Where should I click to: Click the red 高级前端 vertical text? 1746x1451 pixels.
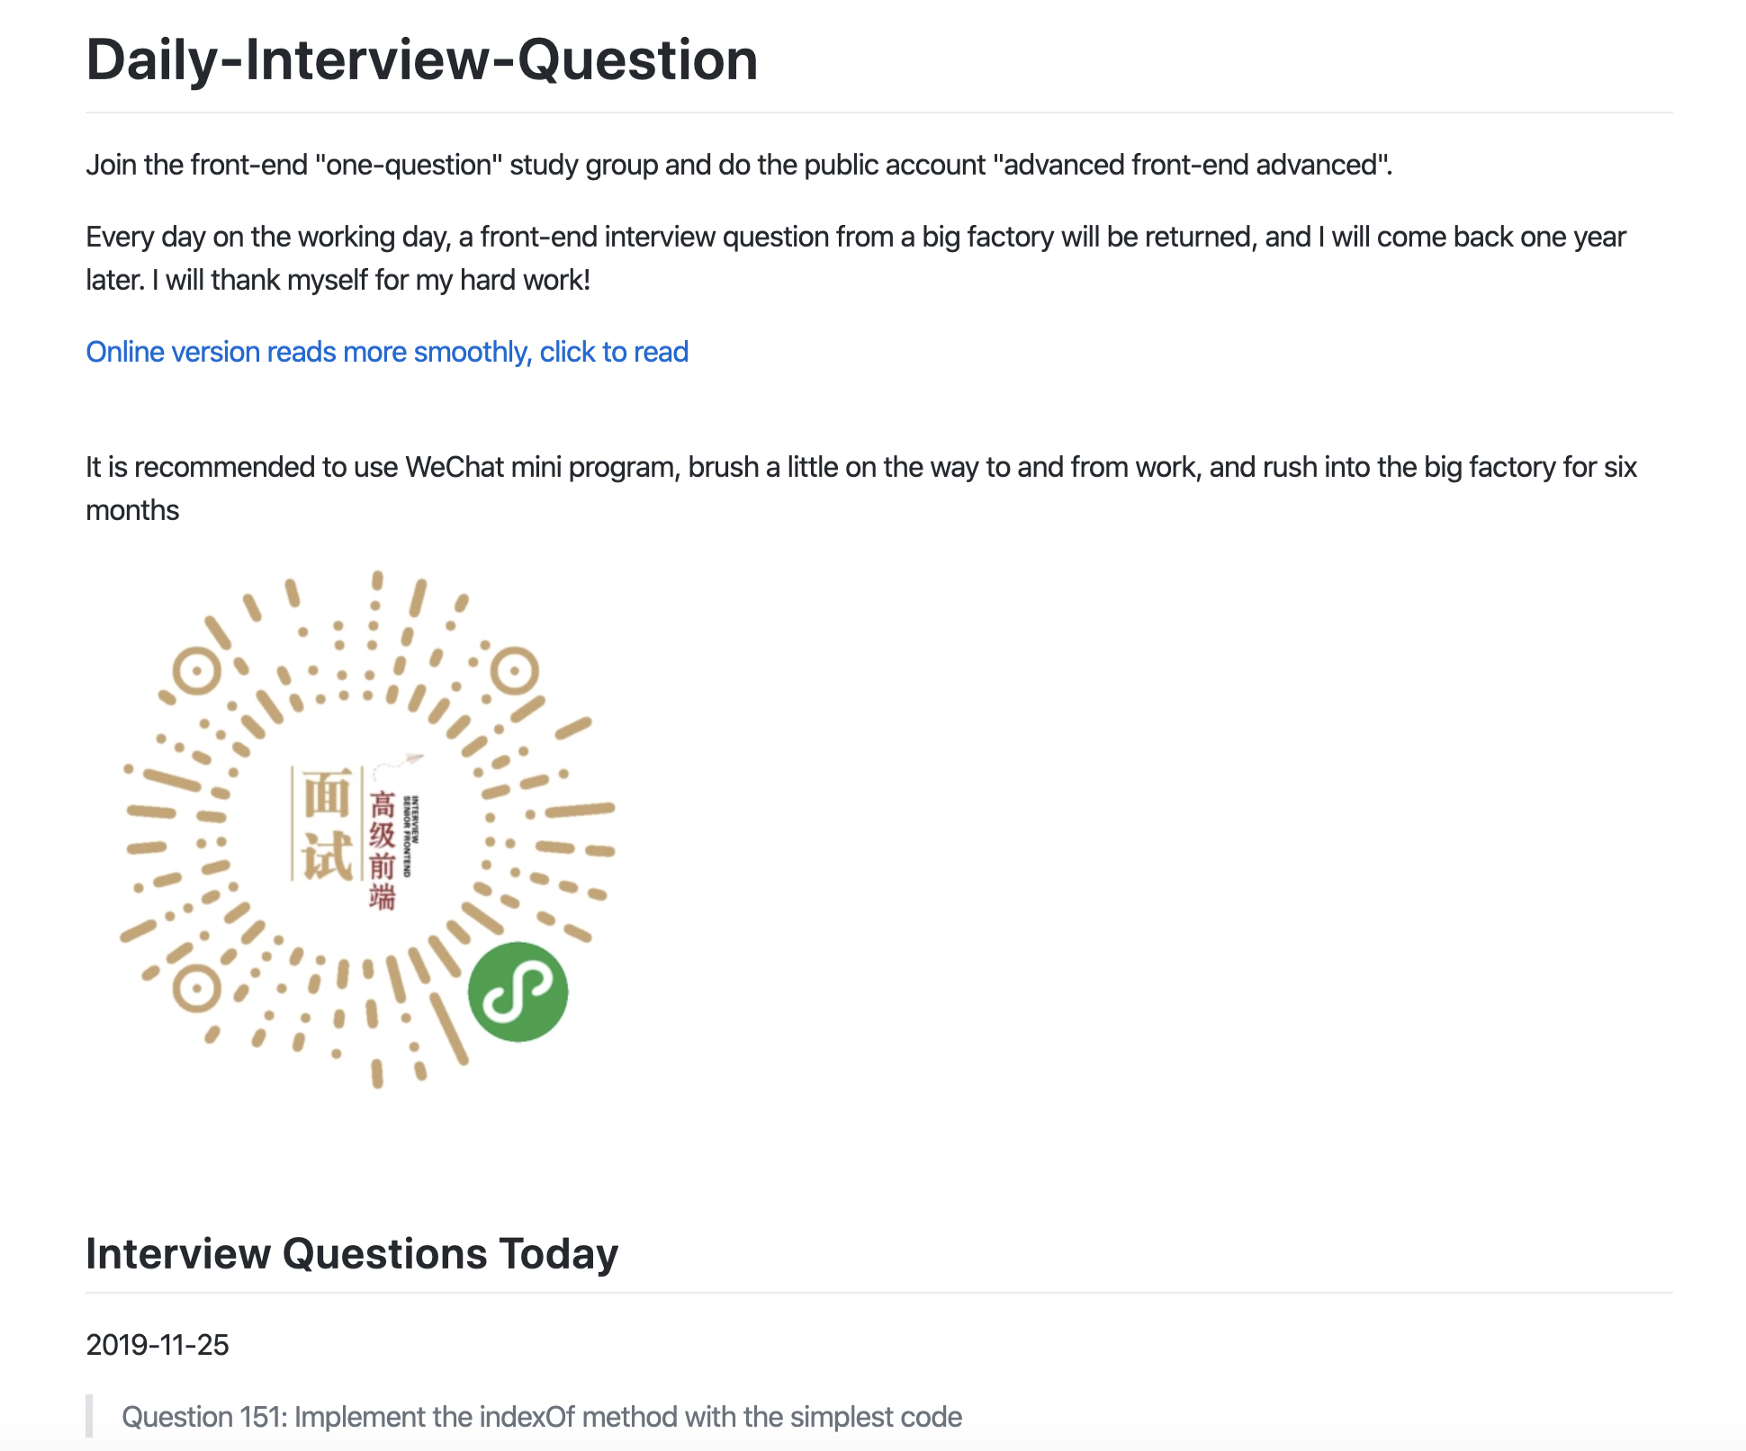pyautogui.click(x=382, y=850)
